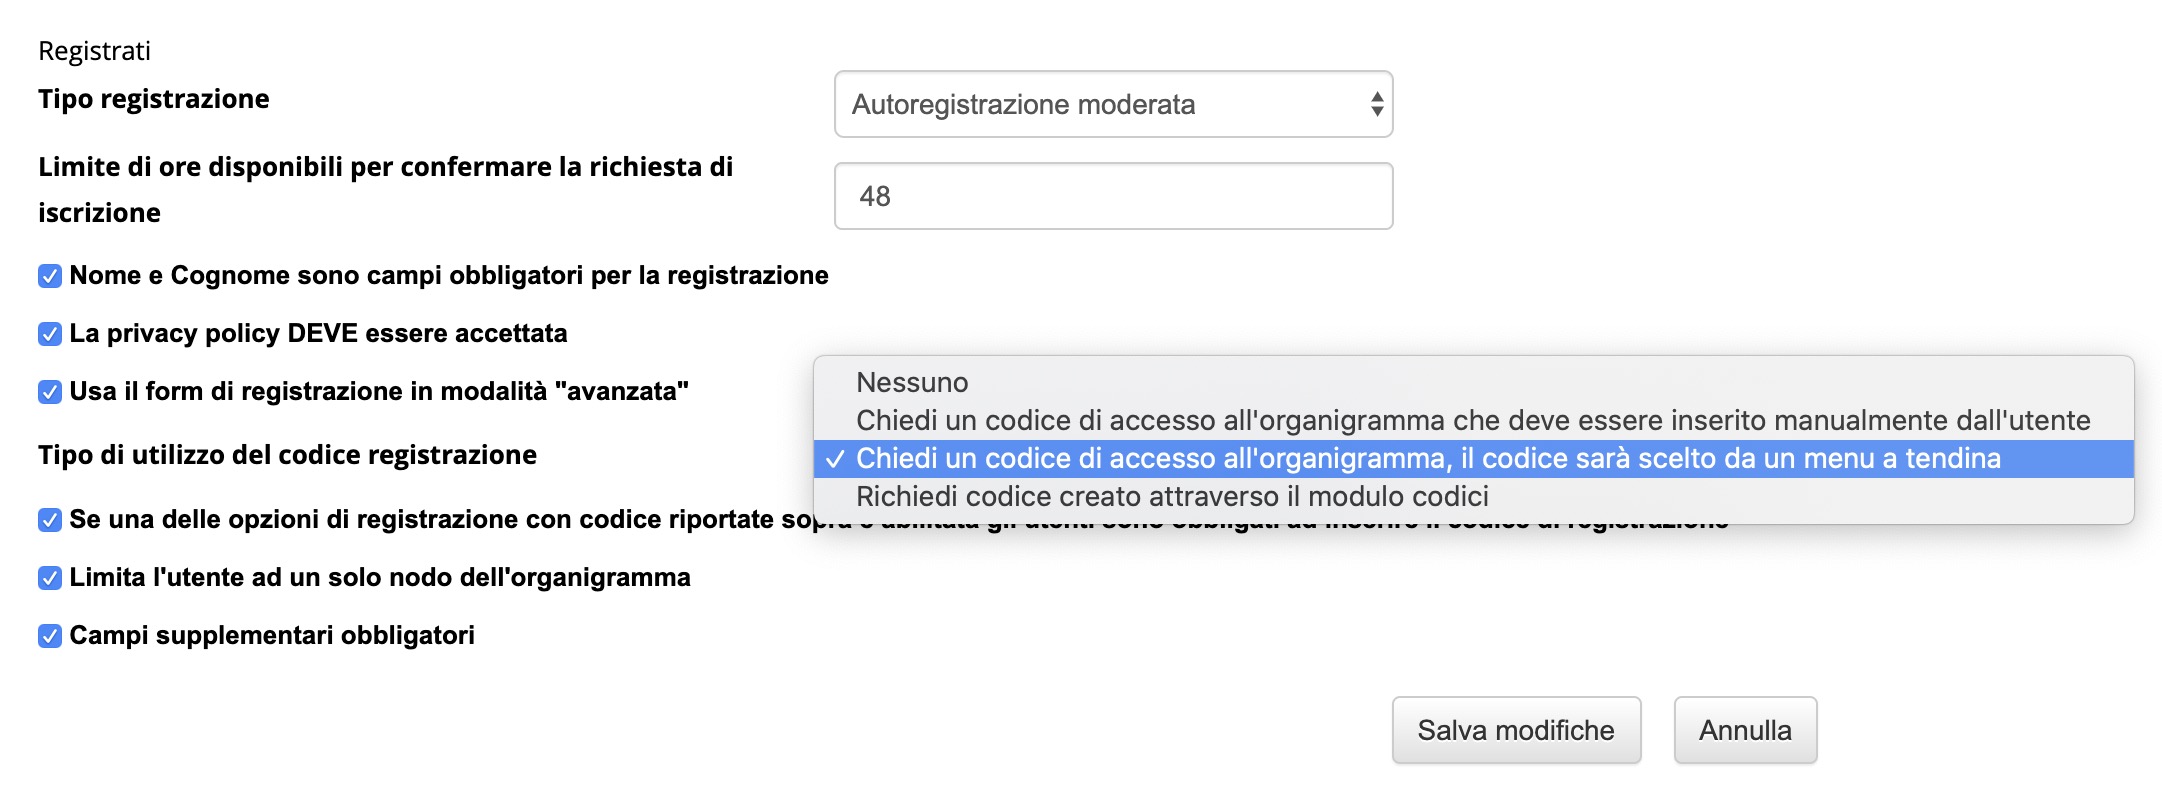Toggle the privacy policy DEVE essere accettata checkbox
Image resolution: width=2162 pixels, height=802 pixels.
pos(50,334)
